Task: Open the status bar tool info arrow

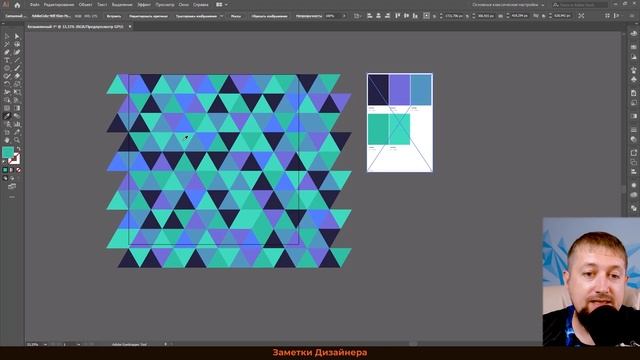Action: [x=165, y=344]
